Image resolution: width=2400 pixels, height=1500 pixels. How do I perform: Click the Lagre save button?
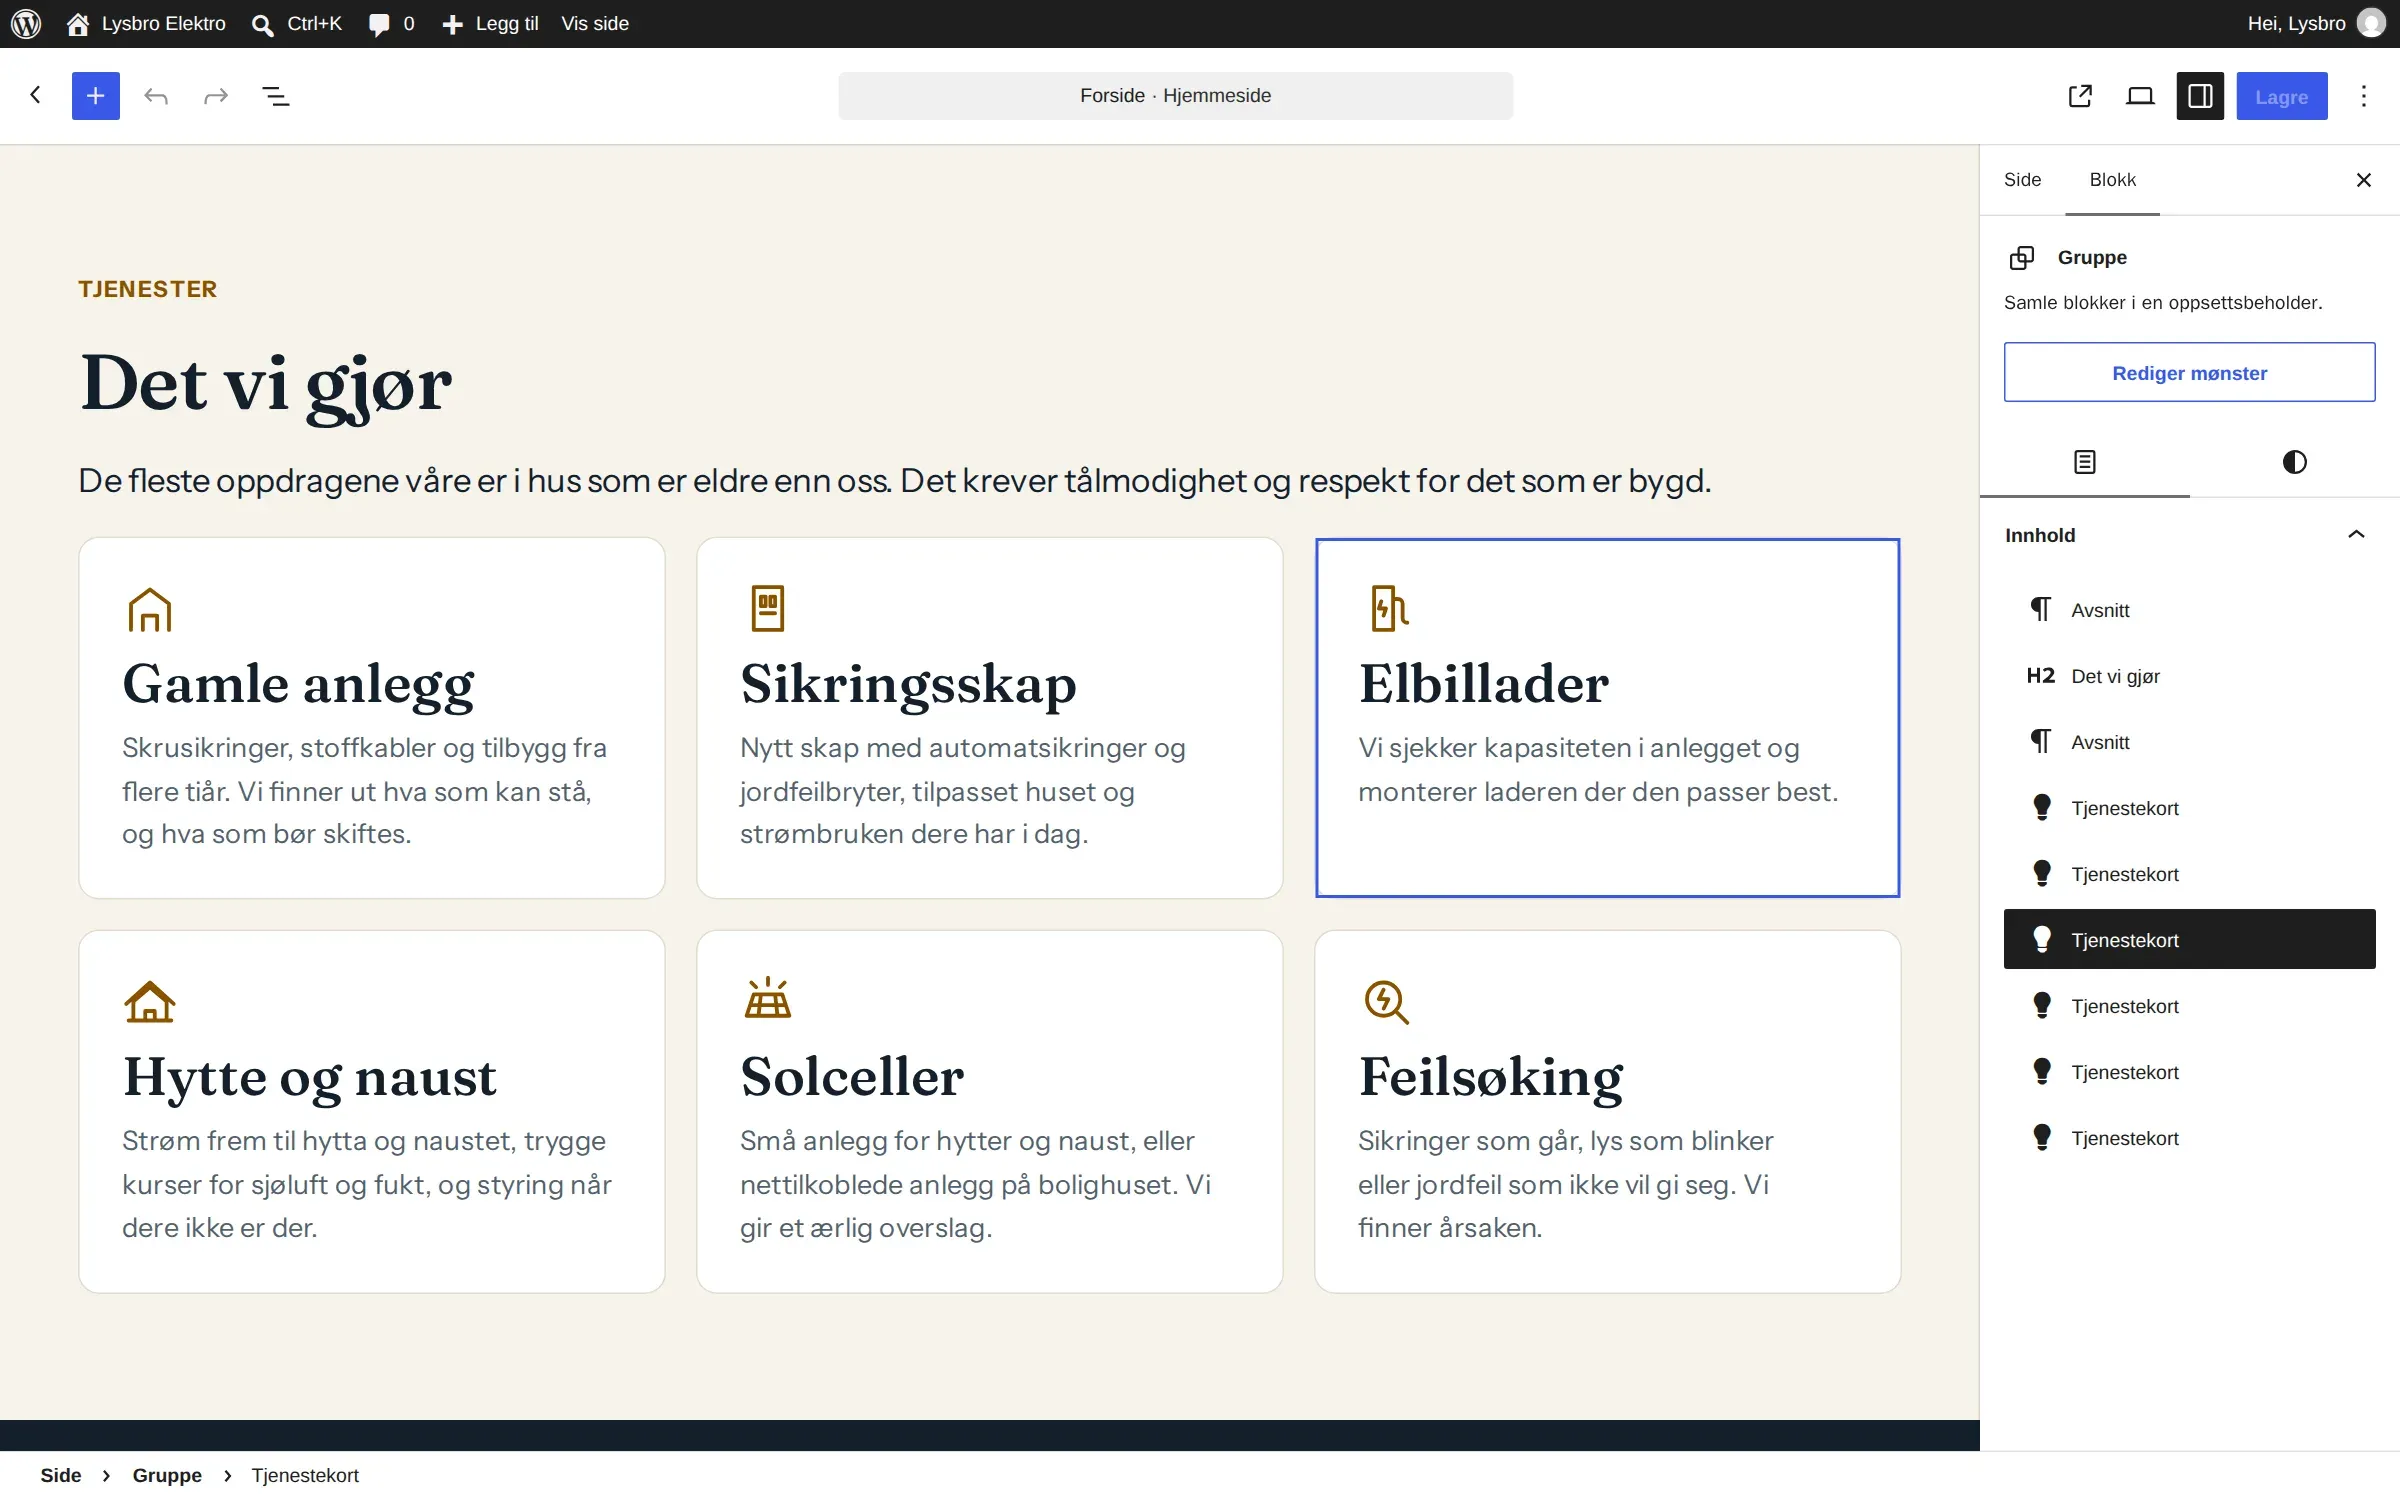point(2282,96)
